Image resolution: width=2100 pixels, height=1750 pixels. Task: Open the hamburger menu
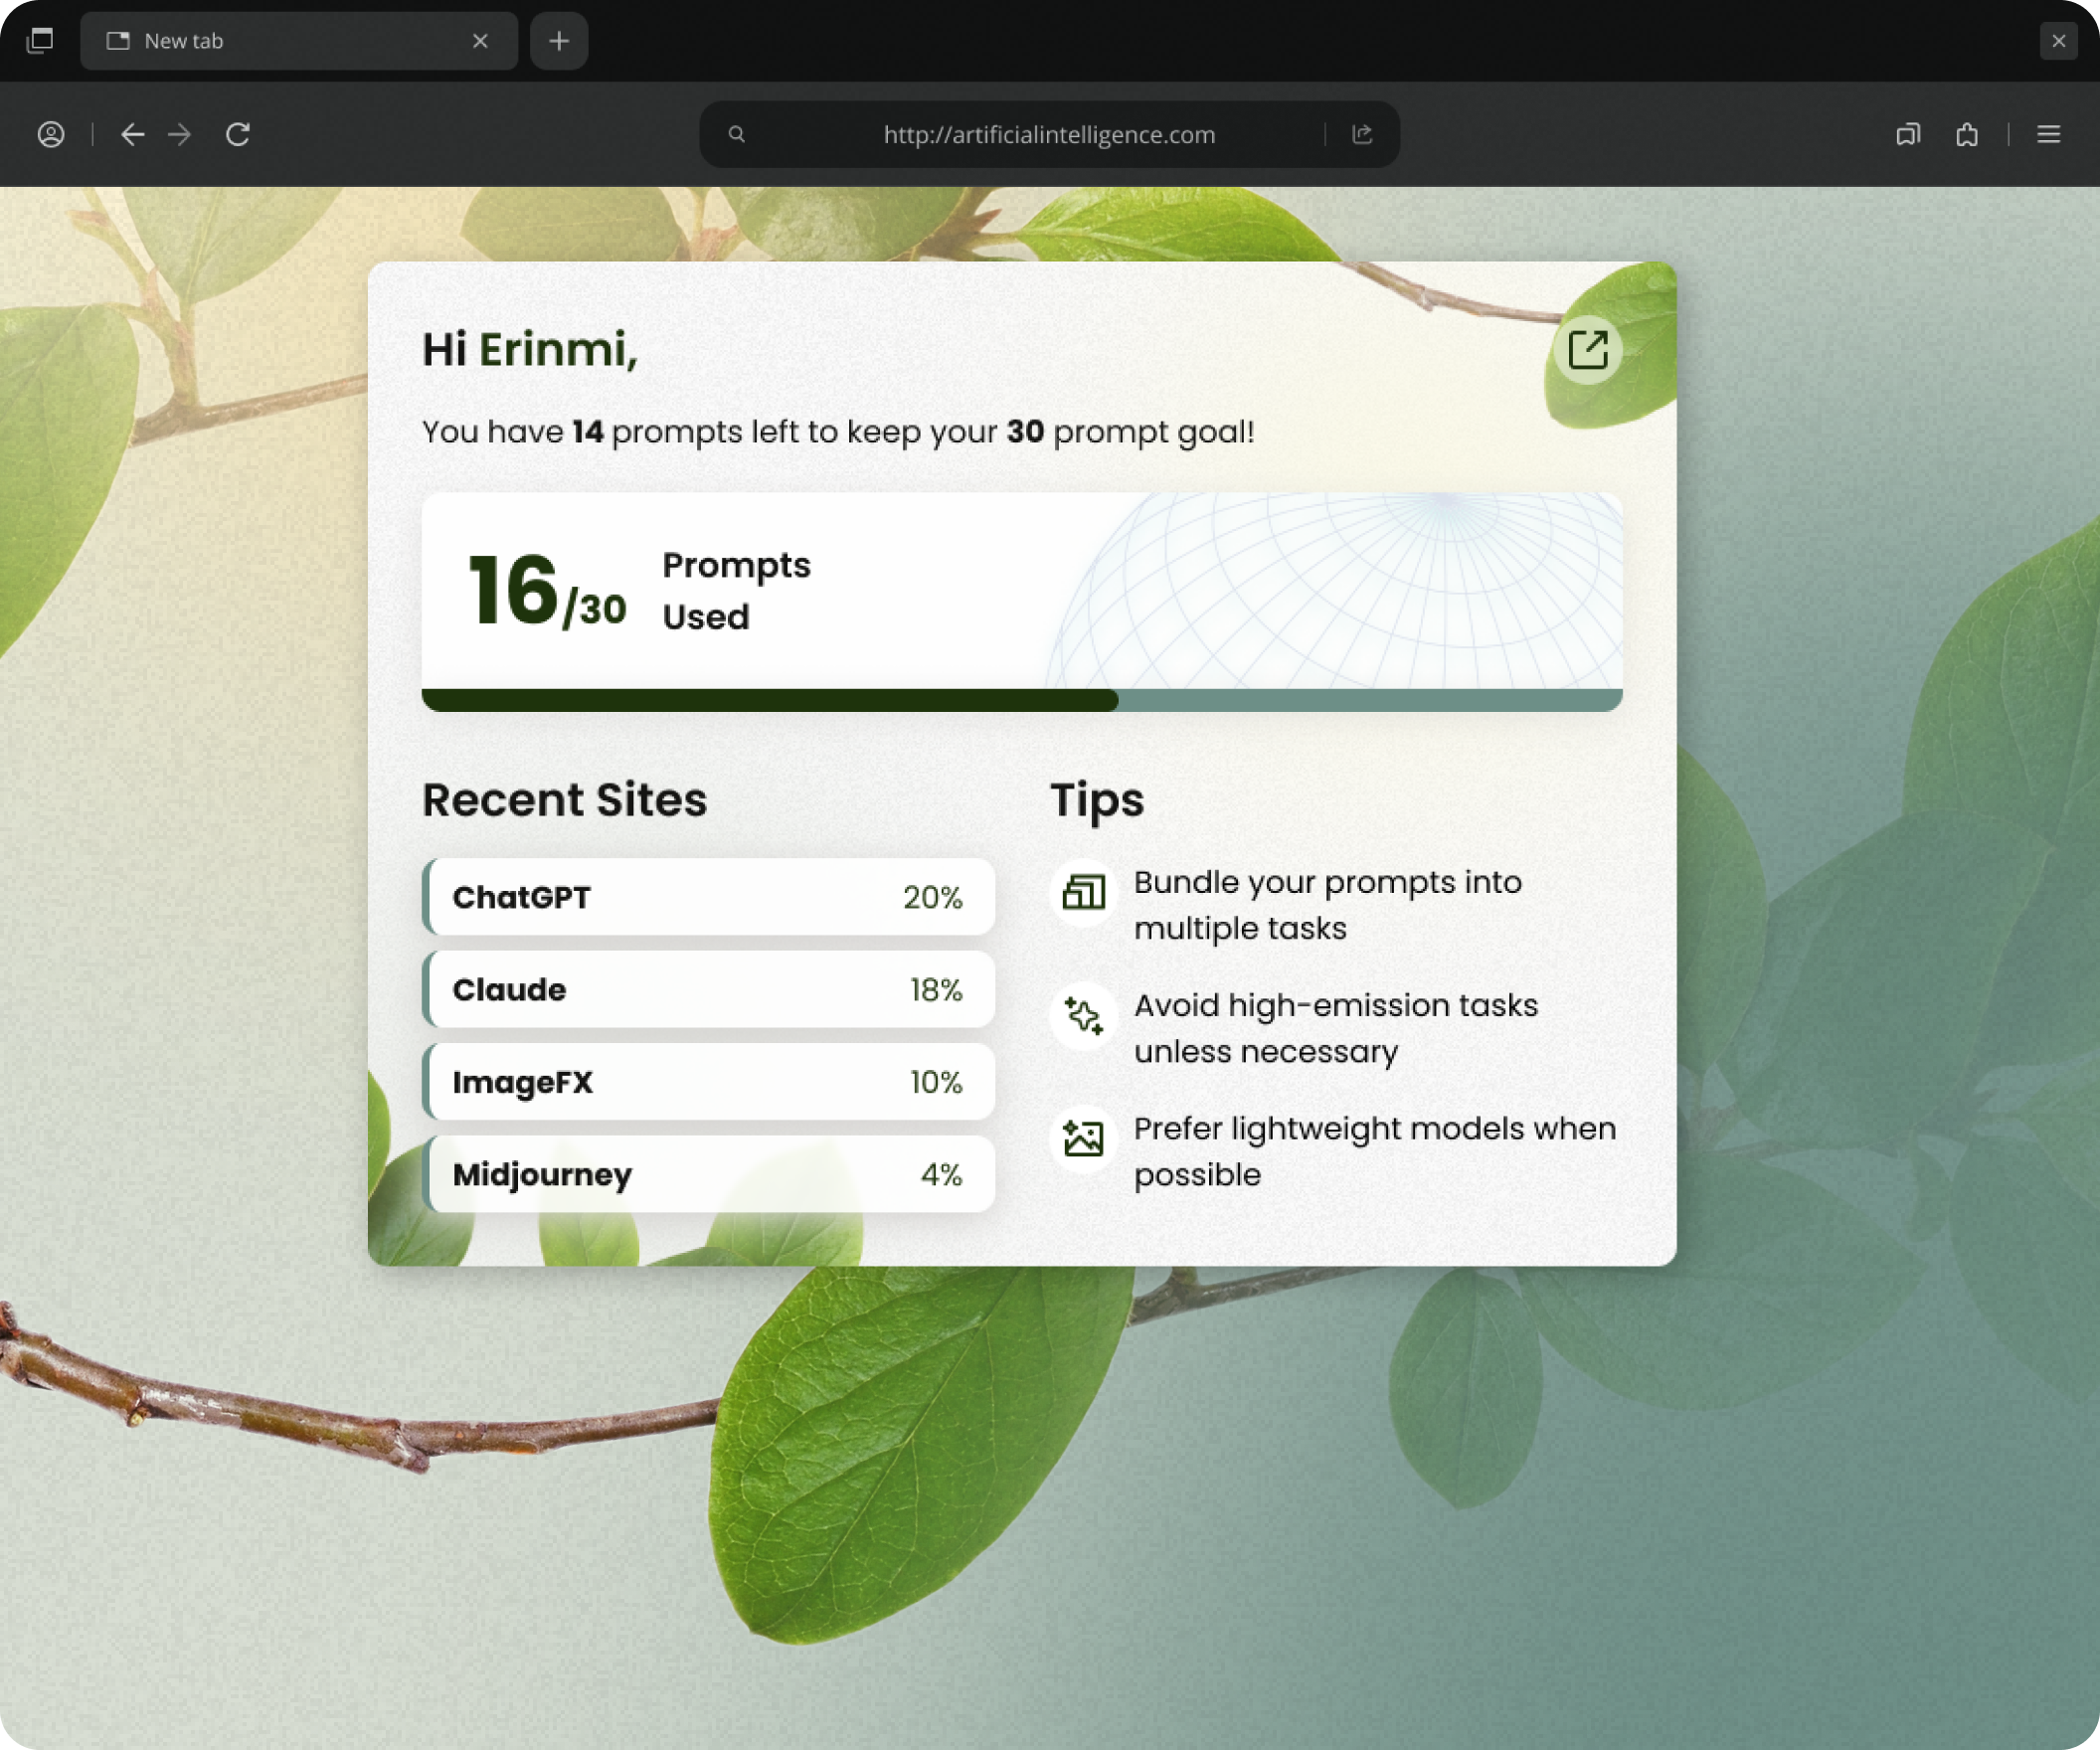[x=2048, y=134]
